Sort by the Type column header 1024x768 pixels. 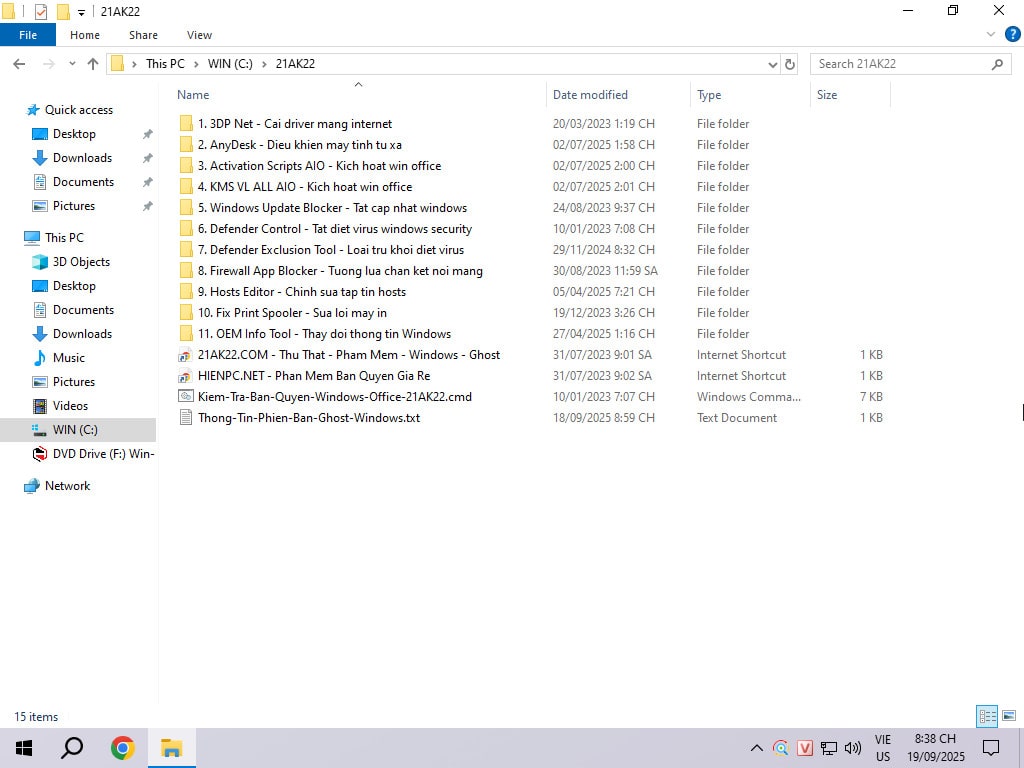coord(709,95)
